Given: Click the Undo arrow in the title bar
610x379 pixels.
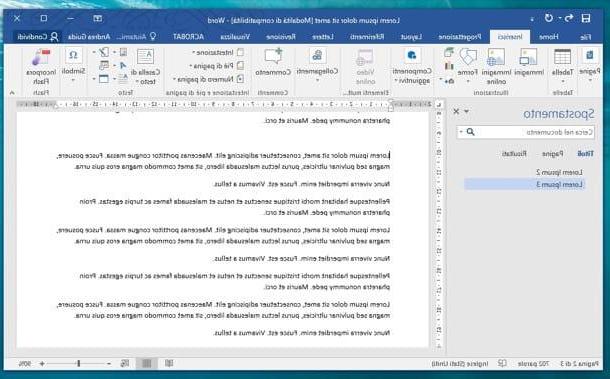Looking at the screenshot, I should [569, 18].
